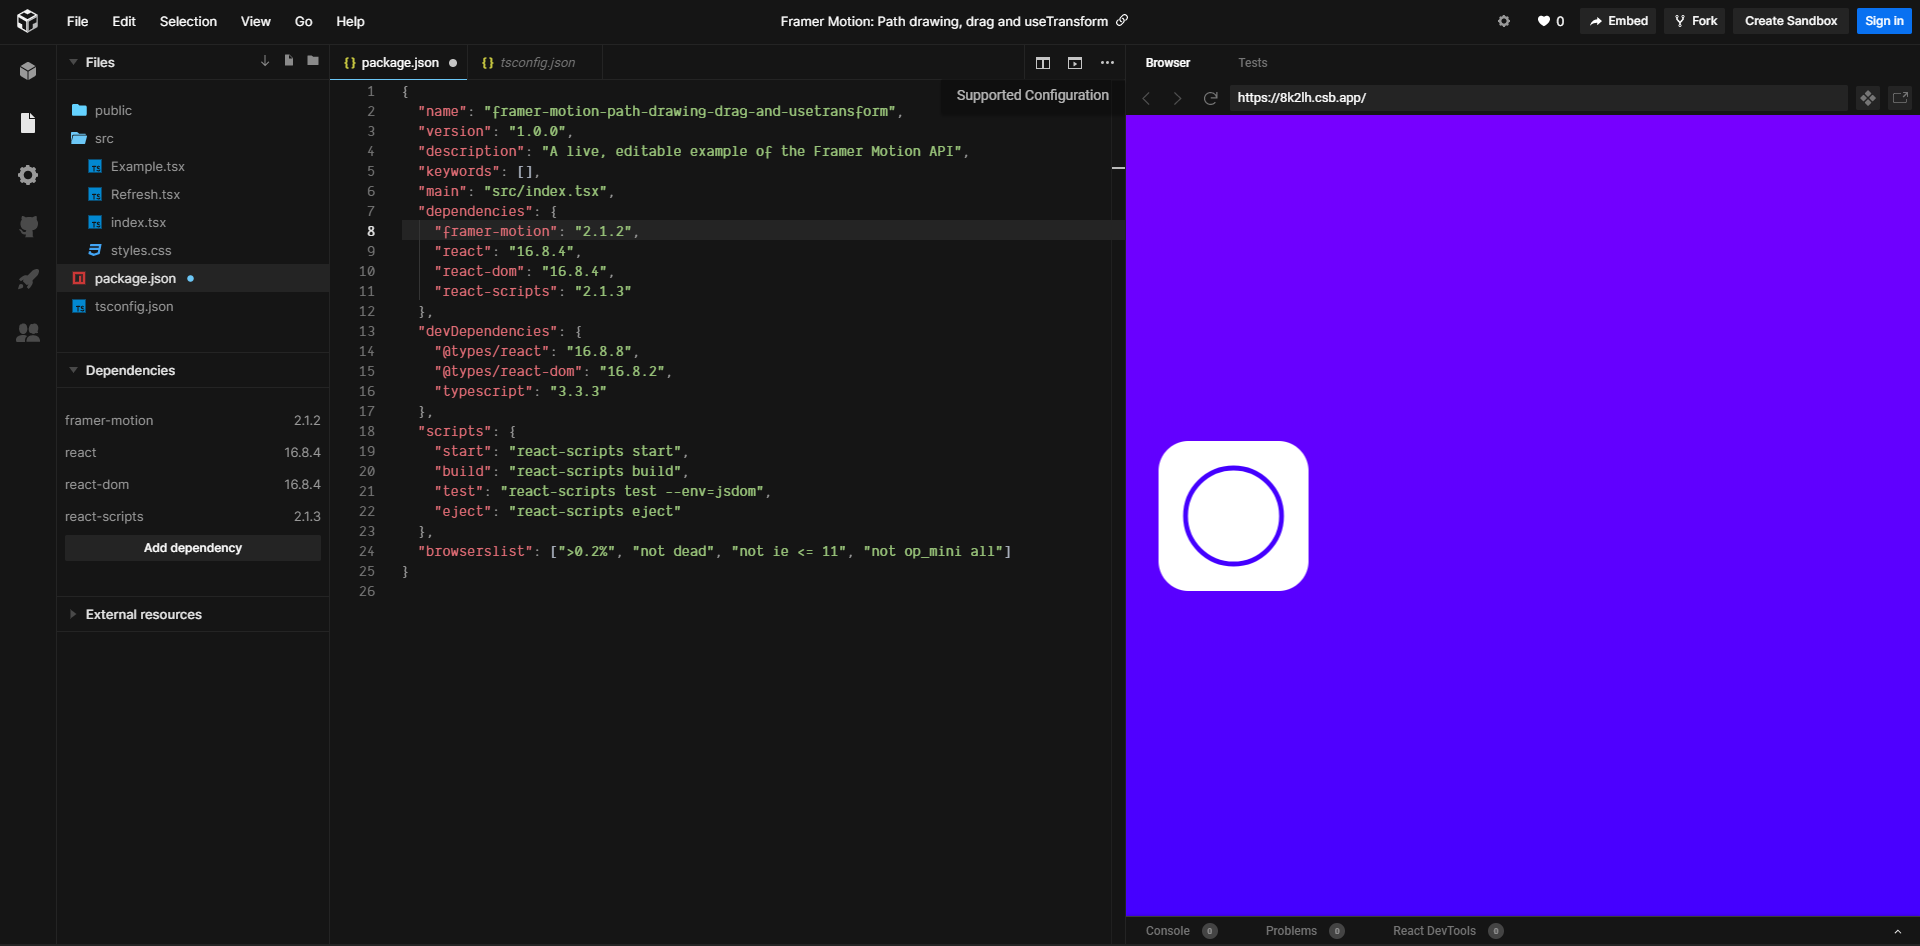Open the Live collaboration people icon
The height and width of the screenshot is (946, 1920).
pos(28,332)
